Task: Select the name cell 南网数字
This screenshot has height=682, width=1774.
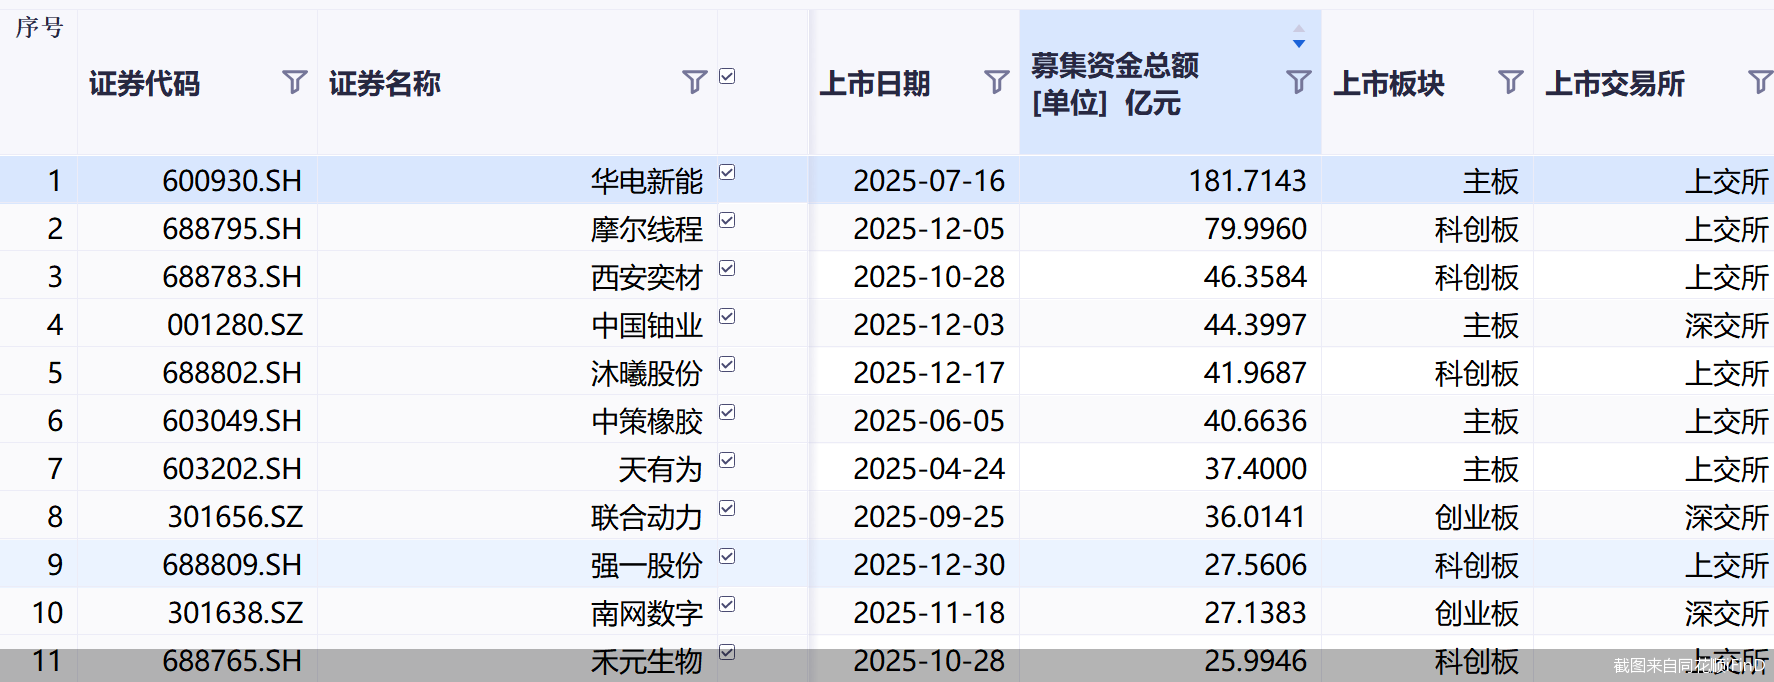Action: [x=647, y=613]
